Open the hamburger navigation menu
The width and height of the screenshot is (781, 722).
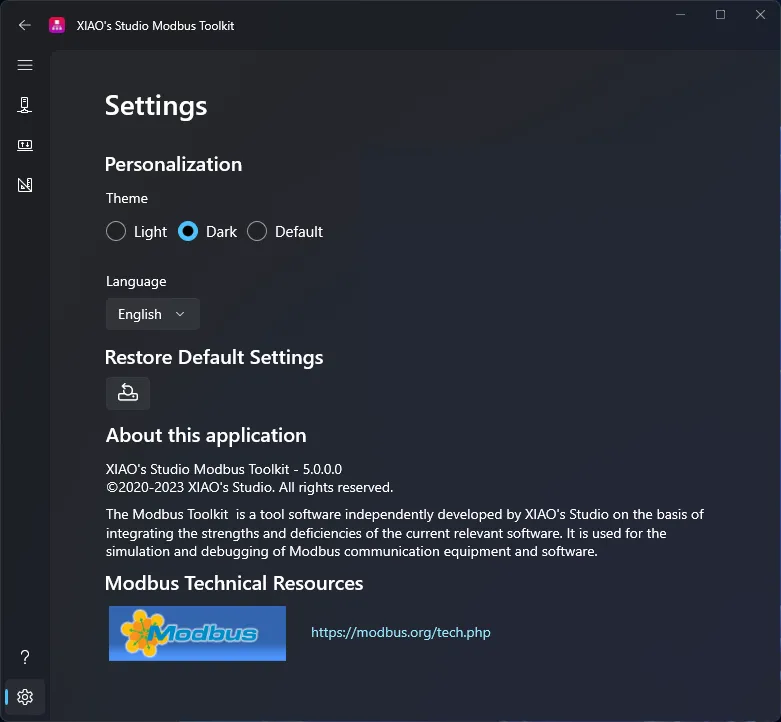click(x=25, y=65)
